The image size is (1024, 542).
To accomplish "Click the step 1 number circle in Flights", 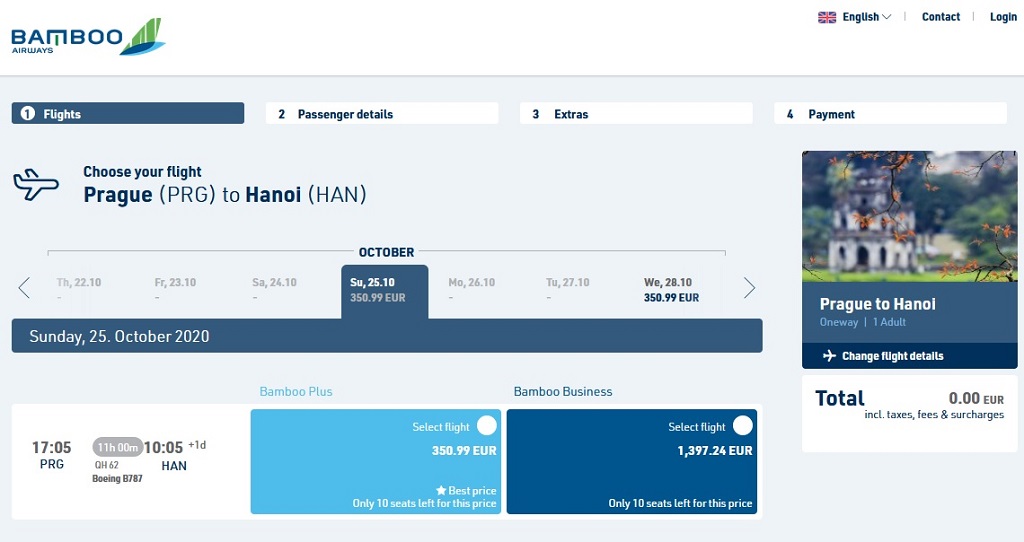I will pos(27,114).
